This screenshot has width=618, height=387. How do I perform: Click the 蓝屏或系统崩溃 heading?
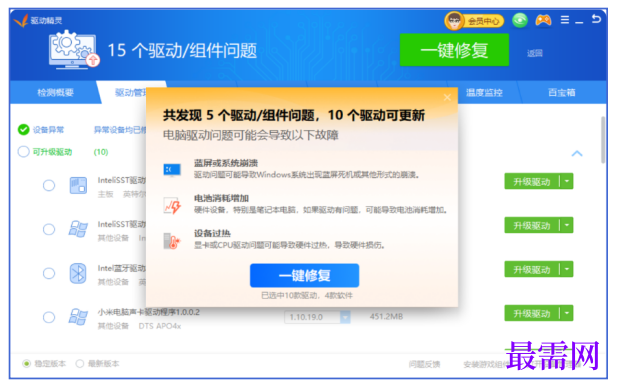pyautogui.click(x=226, y=163)
